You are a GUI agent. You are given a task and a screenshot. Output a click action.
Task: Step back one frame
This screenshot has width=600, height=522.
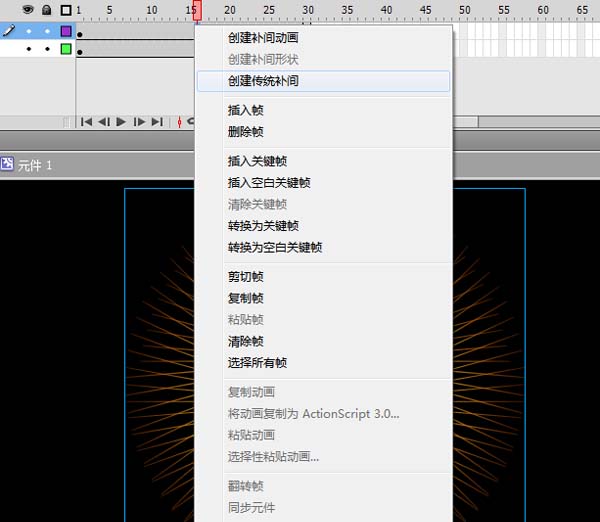pyautogui.click(x=104, y=122)
